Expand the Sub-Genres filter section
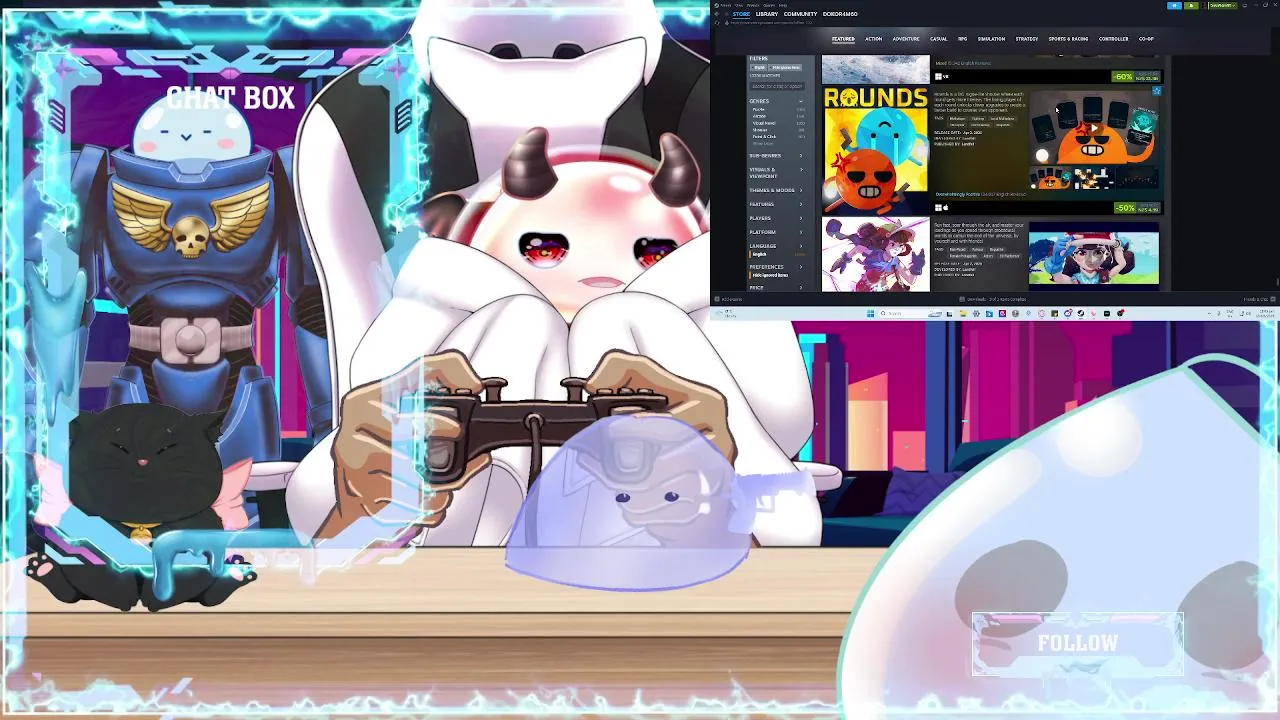This screenshot has width=1280, height=720. click(777, 155)
